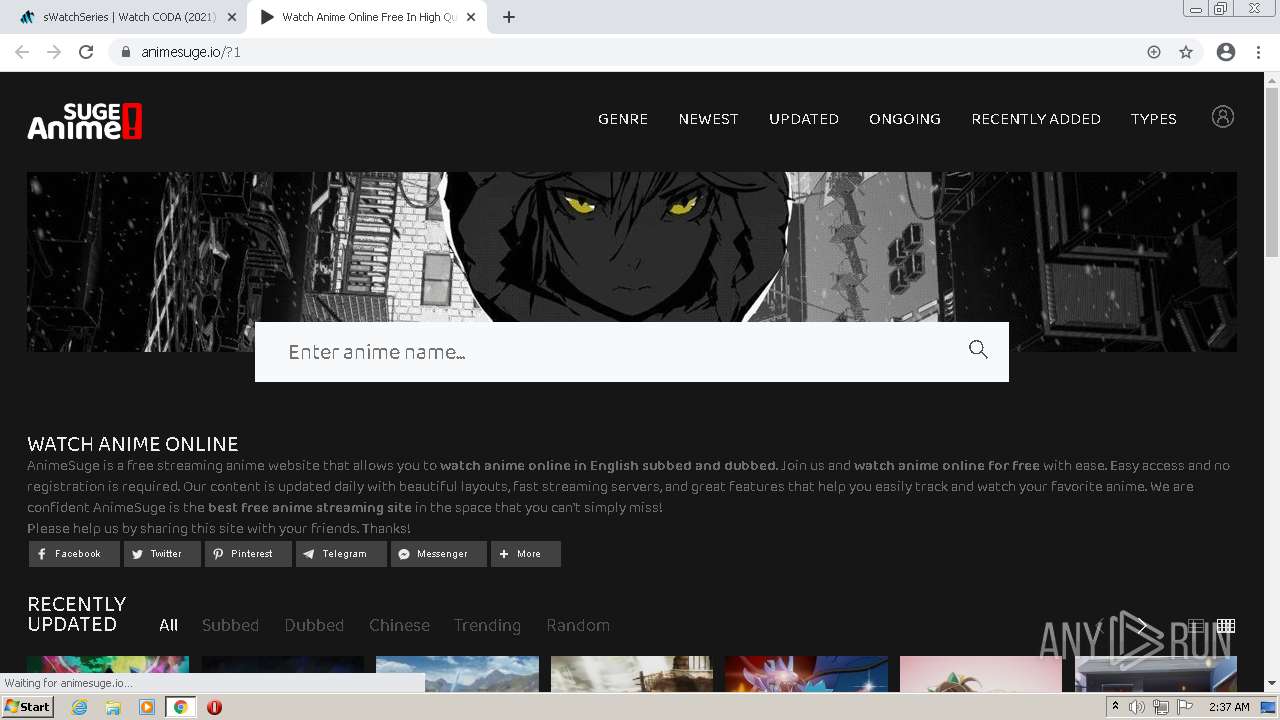Switch to grid view layout icon

point(1226,626)
